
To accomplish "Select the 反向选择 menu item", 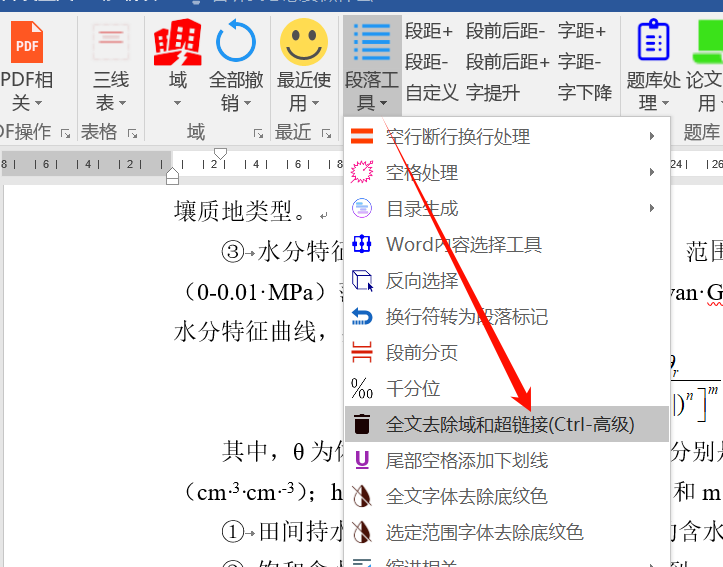I will tap(506, 280).
